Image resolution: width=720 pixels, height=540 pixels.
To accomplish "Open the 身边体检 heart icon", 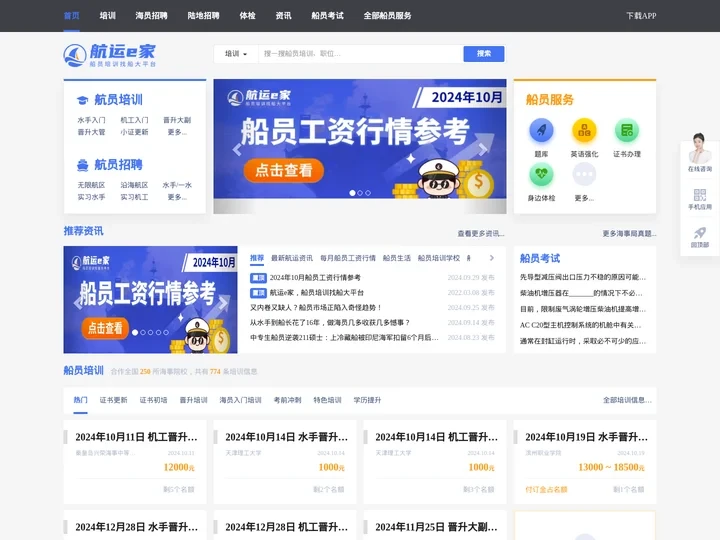I will tap(541, 174).
